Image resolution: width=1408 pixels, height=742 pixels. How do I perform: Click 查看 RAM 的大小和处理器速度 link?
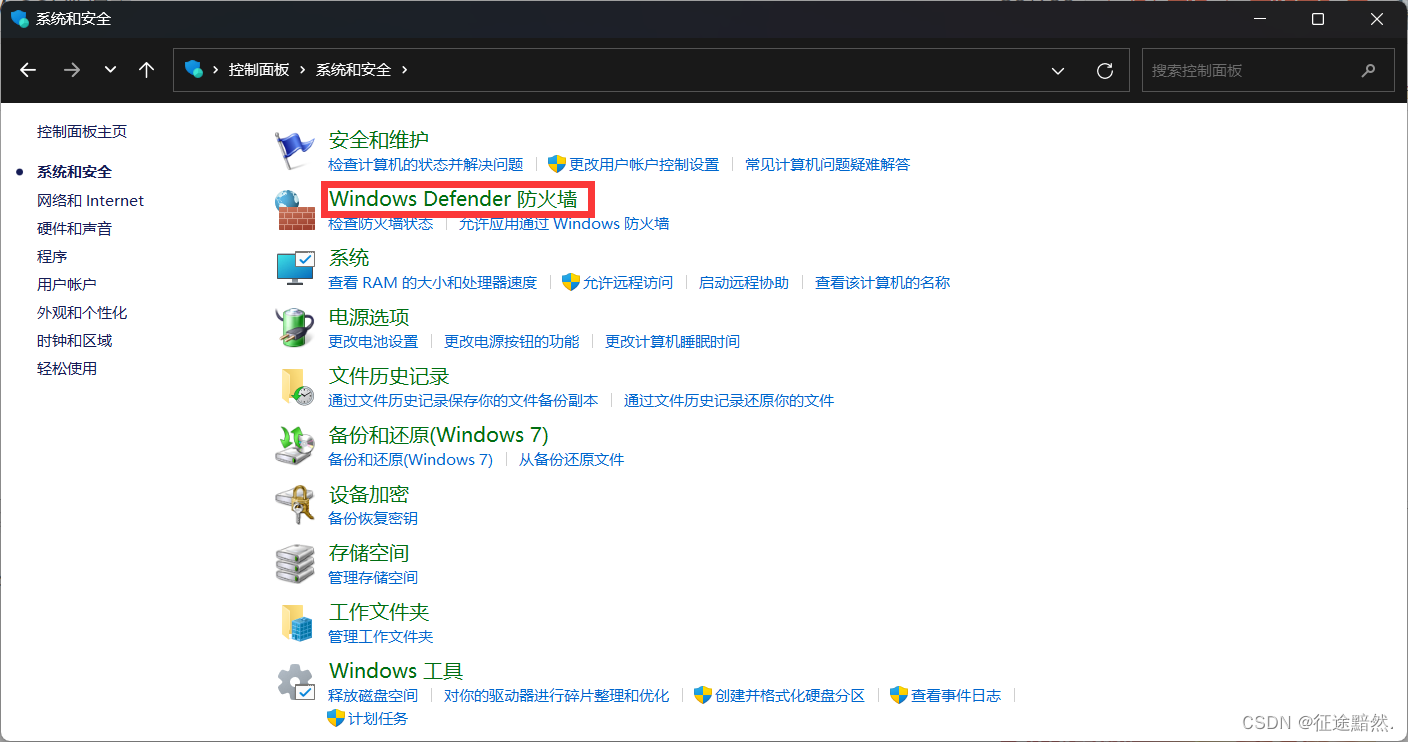(x=433, y=283)
